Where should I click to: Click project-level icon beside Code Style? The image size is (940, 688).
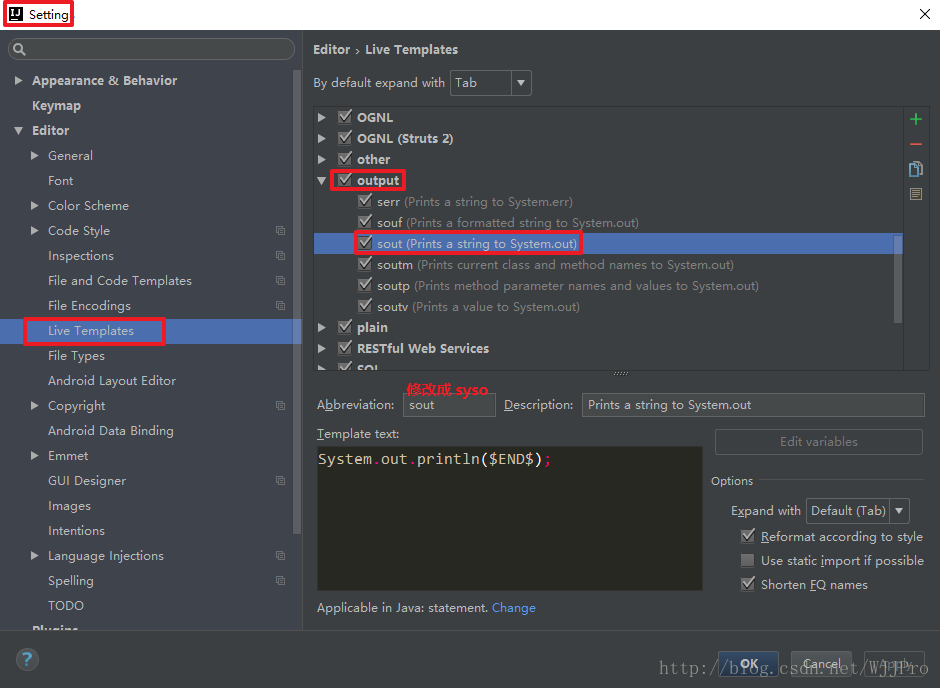(281, 231)
